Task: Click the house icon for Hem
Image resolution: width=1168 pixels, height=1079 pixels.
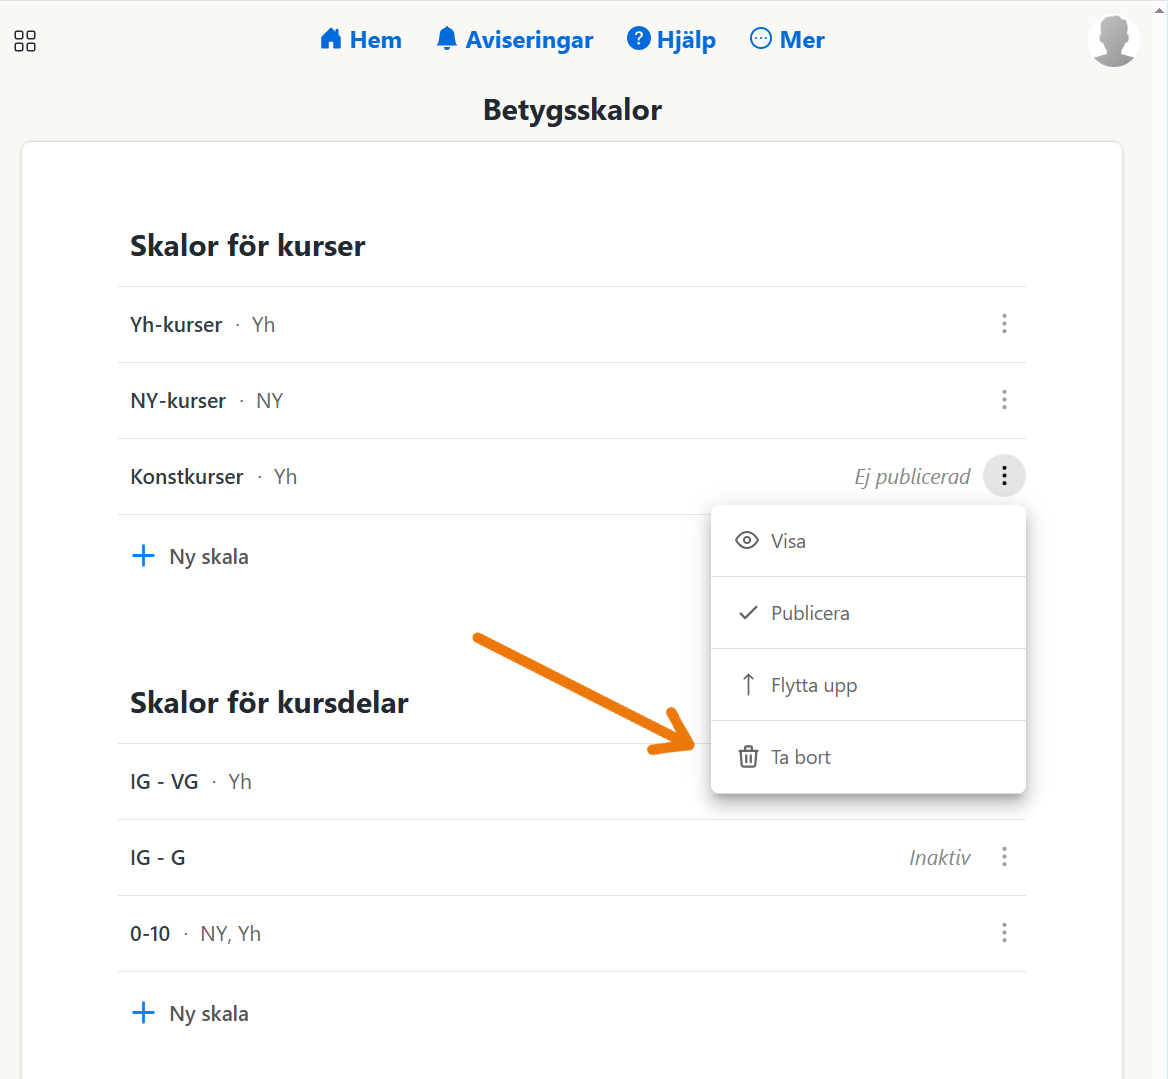Action: (x=331, y=39)
